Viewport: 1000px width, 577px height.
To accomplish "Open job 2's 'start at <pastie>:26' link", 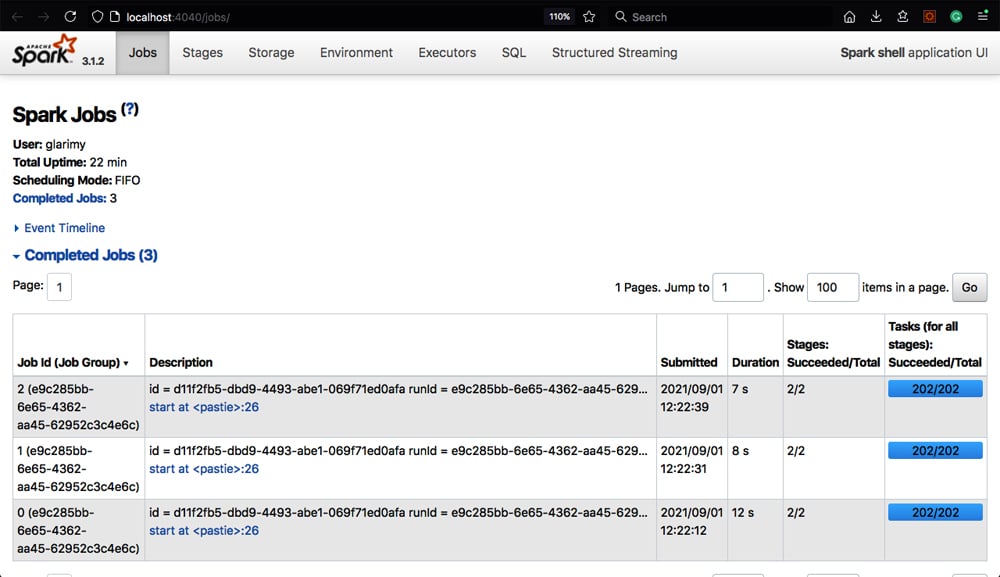I will pos(204,407).
